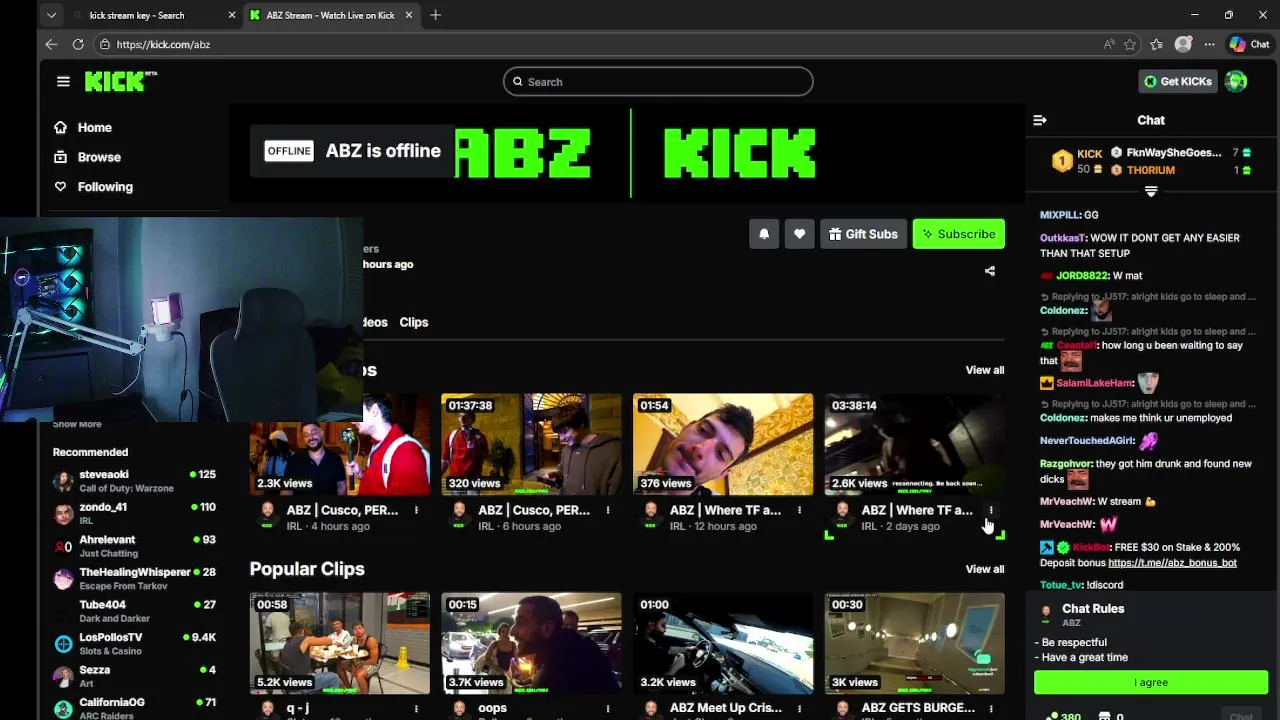Click the site info icon in address bar

[104, 44]
